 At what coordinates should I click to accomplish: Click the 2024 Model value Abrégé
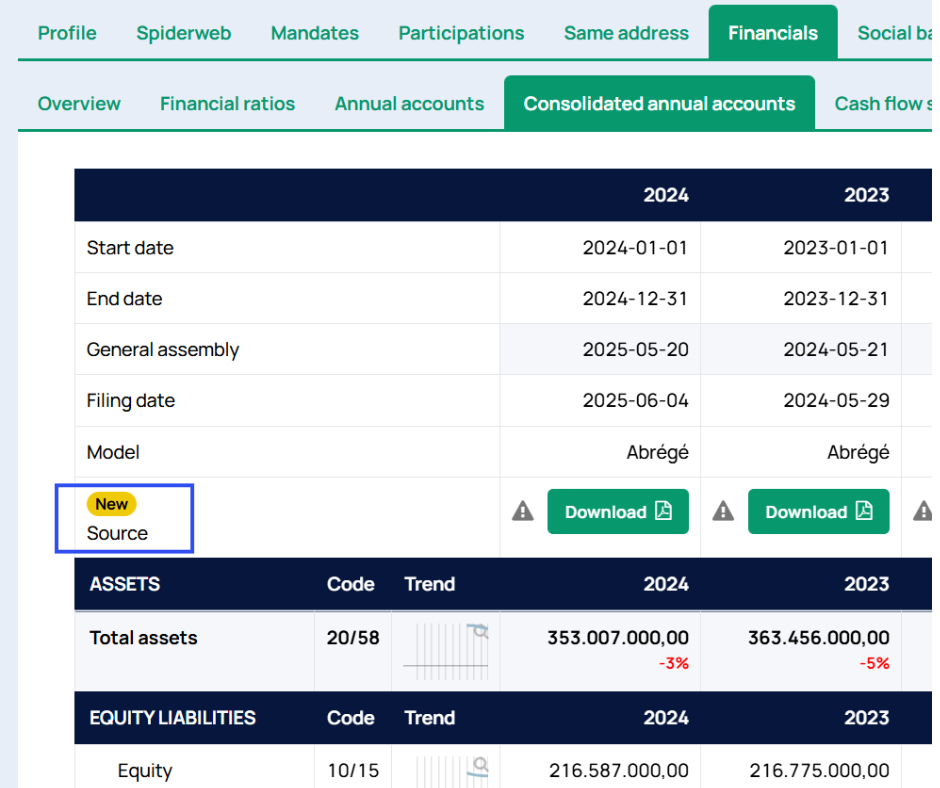[x=658, y=452]
